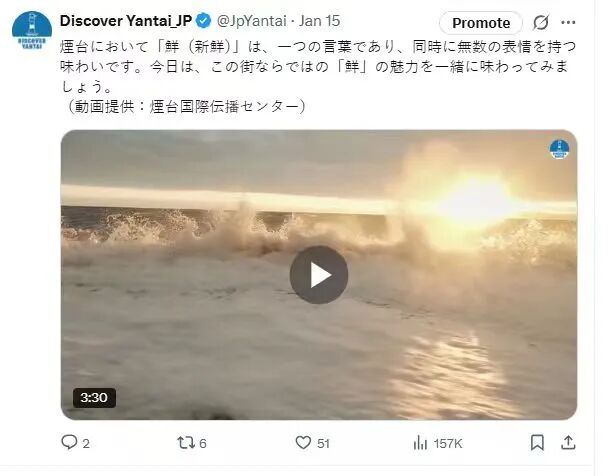Click the video watermark logo
This screenshot has height=476, width=616.
[x=559, y=149]
